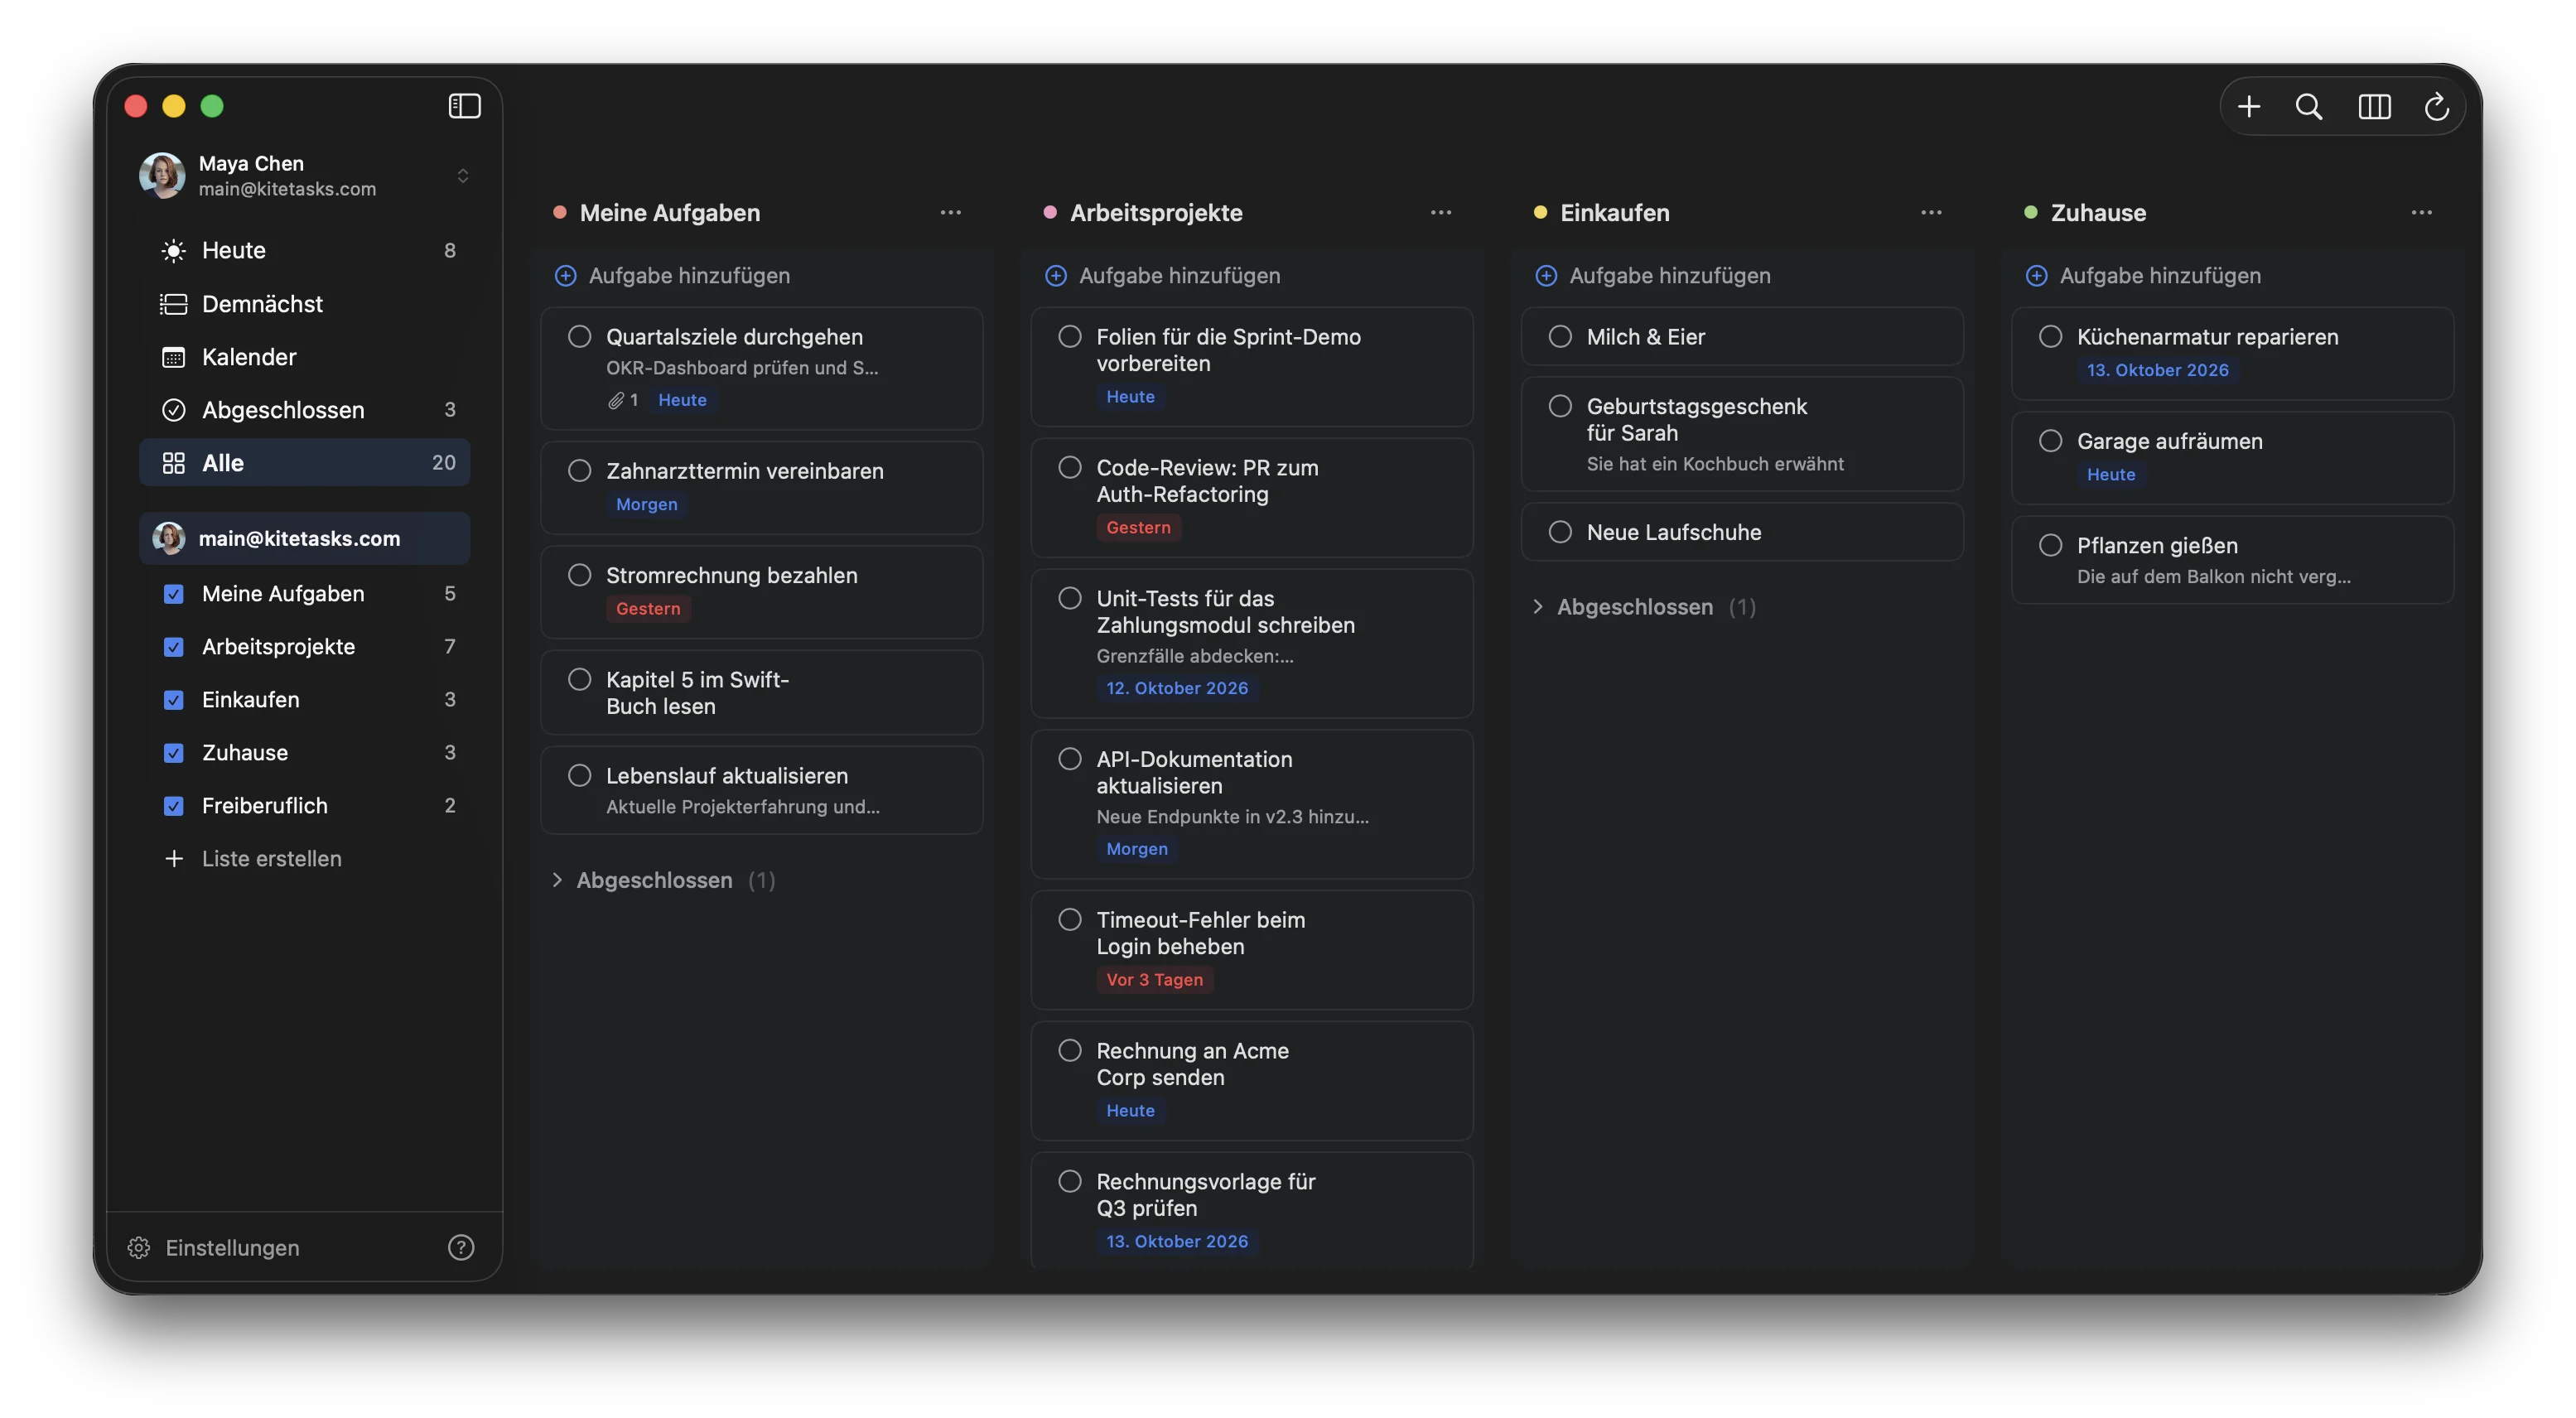Open the Stromrechnung bezahlen task card

tap(762, 592)
